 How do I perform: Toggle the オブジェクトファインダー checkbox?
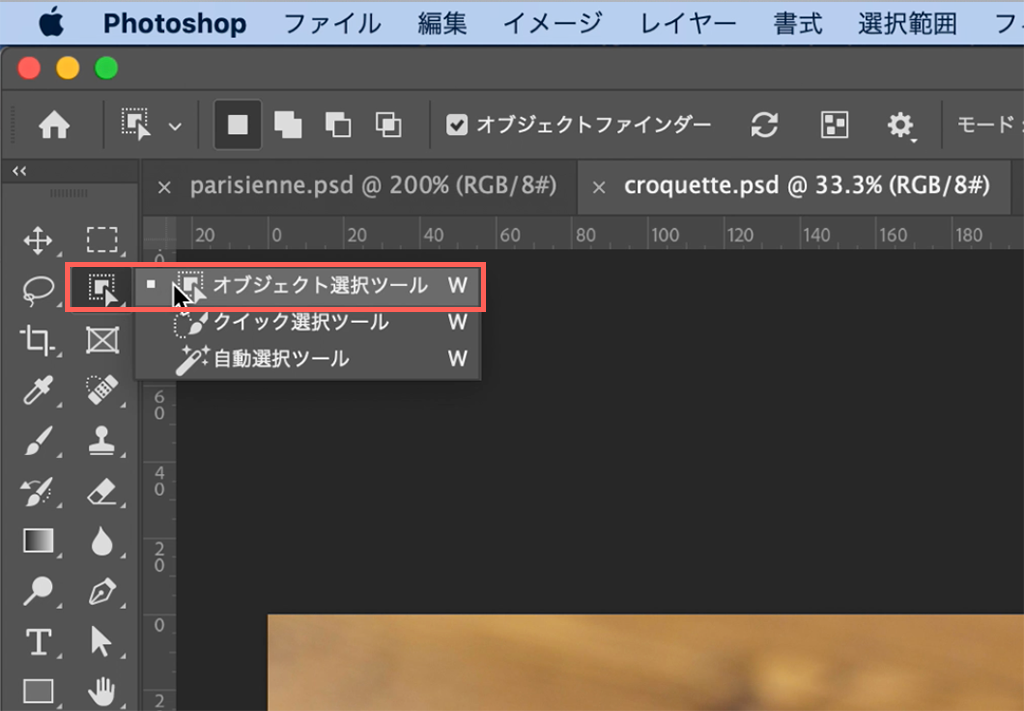456,124
